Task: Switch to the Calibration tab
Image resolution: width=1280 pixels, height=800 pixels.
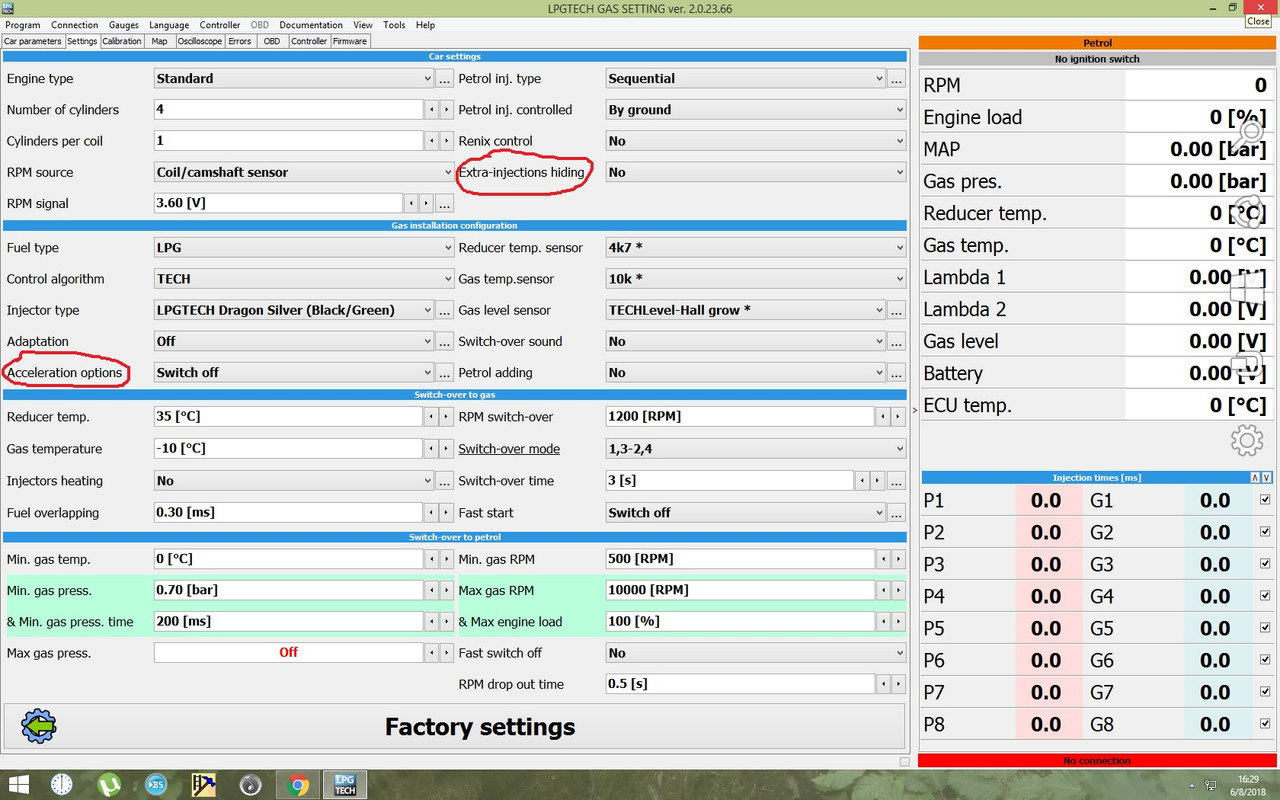Action: (x=122, y=41)
